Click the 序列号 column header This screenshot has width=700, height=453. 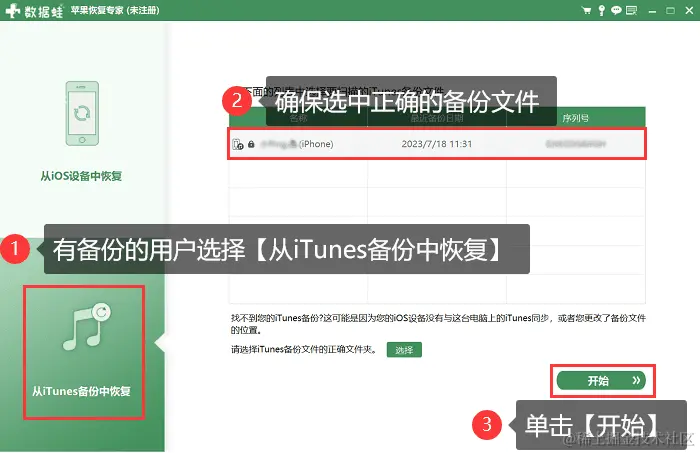(x=575, y=118)
